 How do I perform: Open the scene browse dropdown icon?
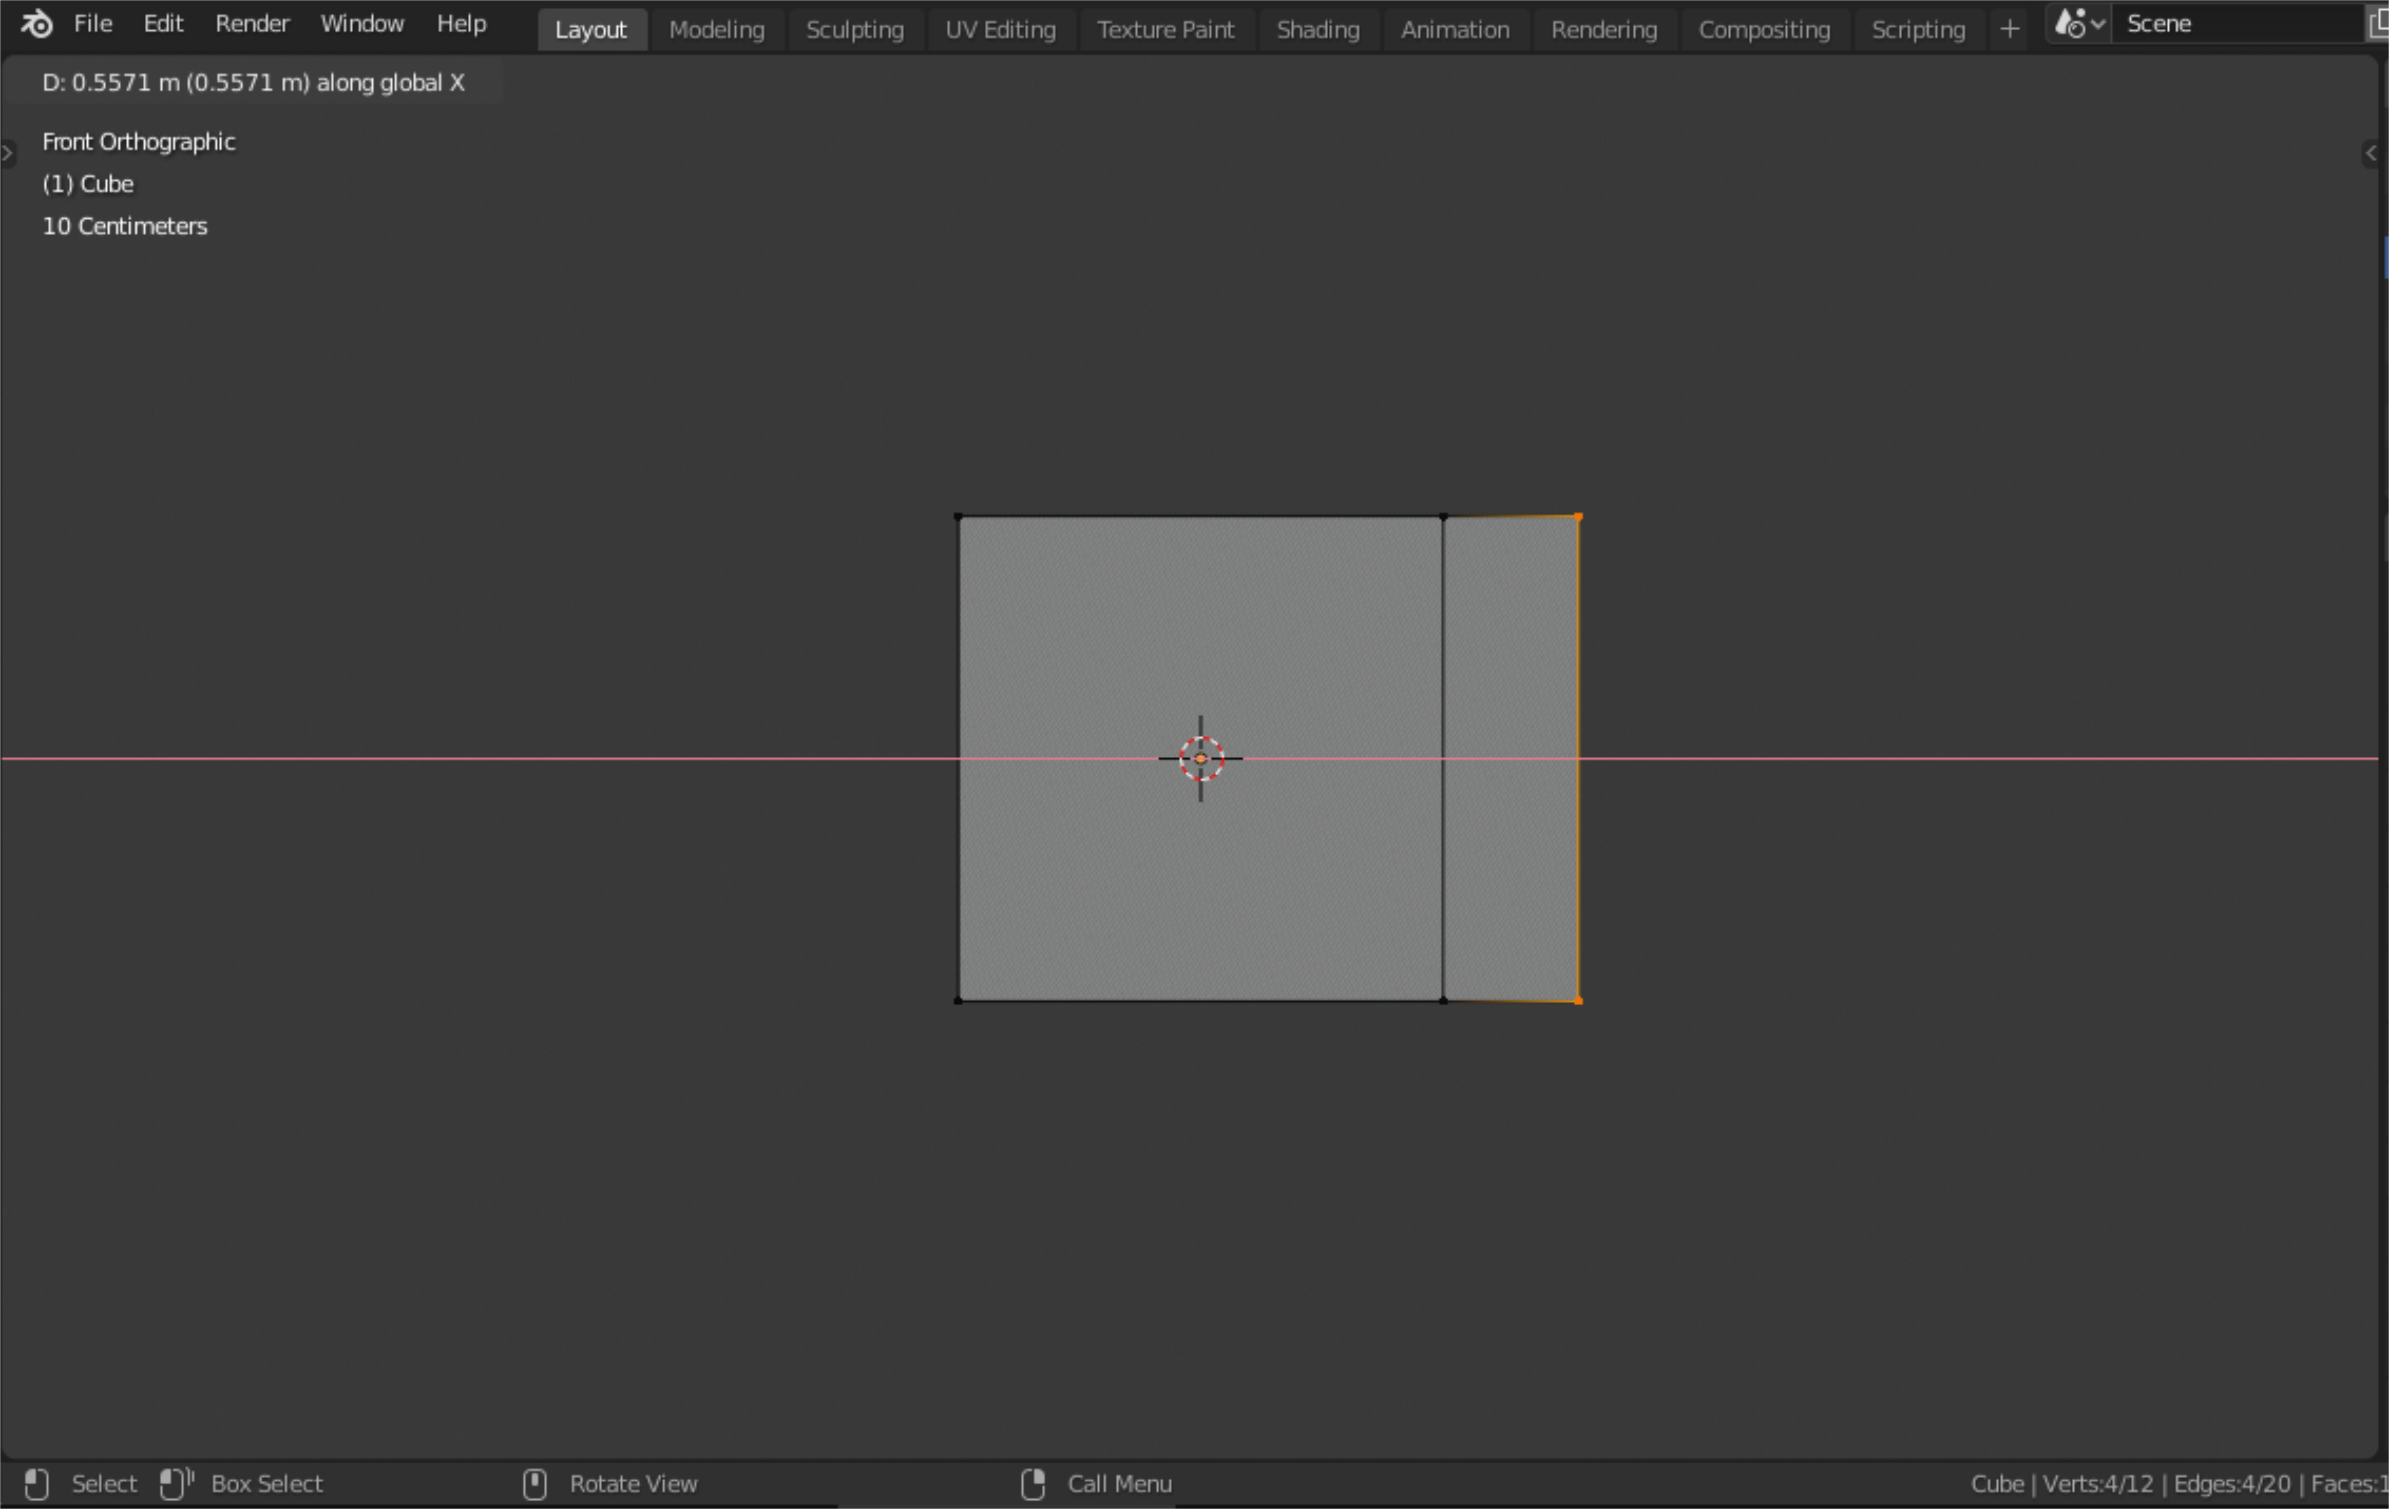2079,24
